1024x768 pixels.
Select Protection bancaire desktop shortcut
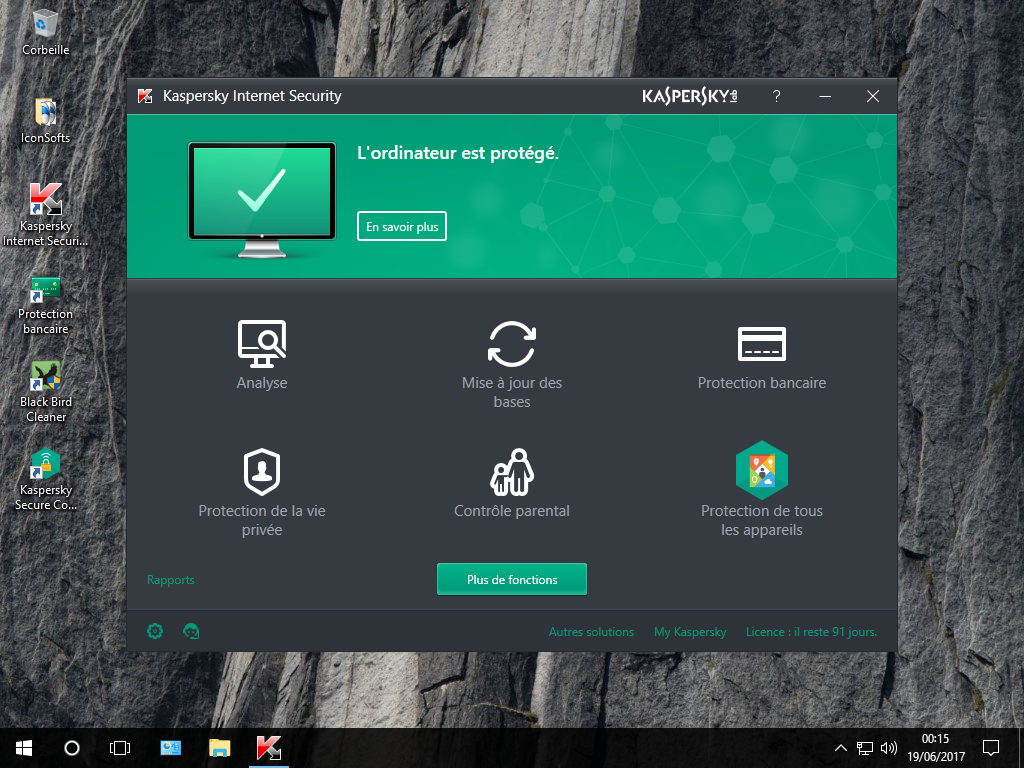click(x=46, y=306)
